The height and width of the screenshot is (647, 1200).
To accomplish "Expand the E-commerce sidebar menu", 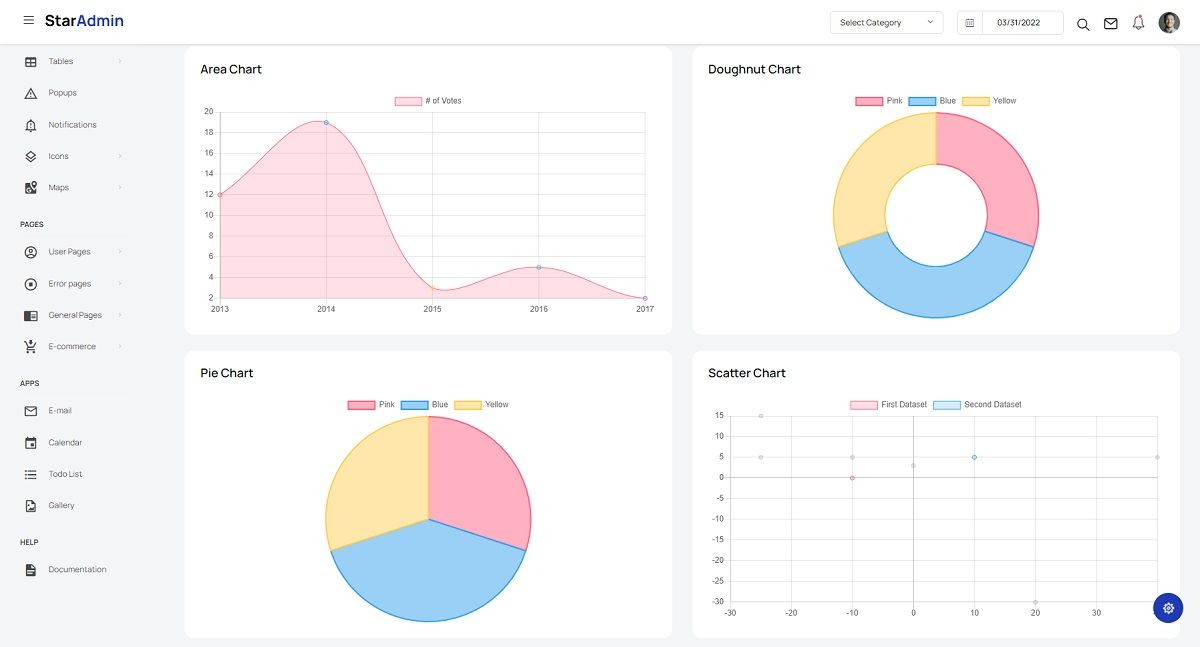I will [71, 346].
